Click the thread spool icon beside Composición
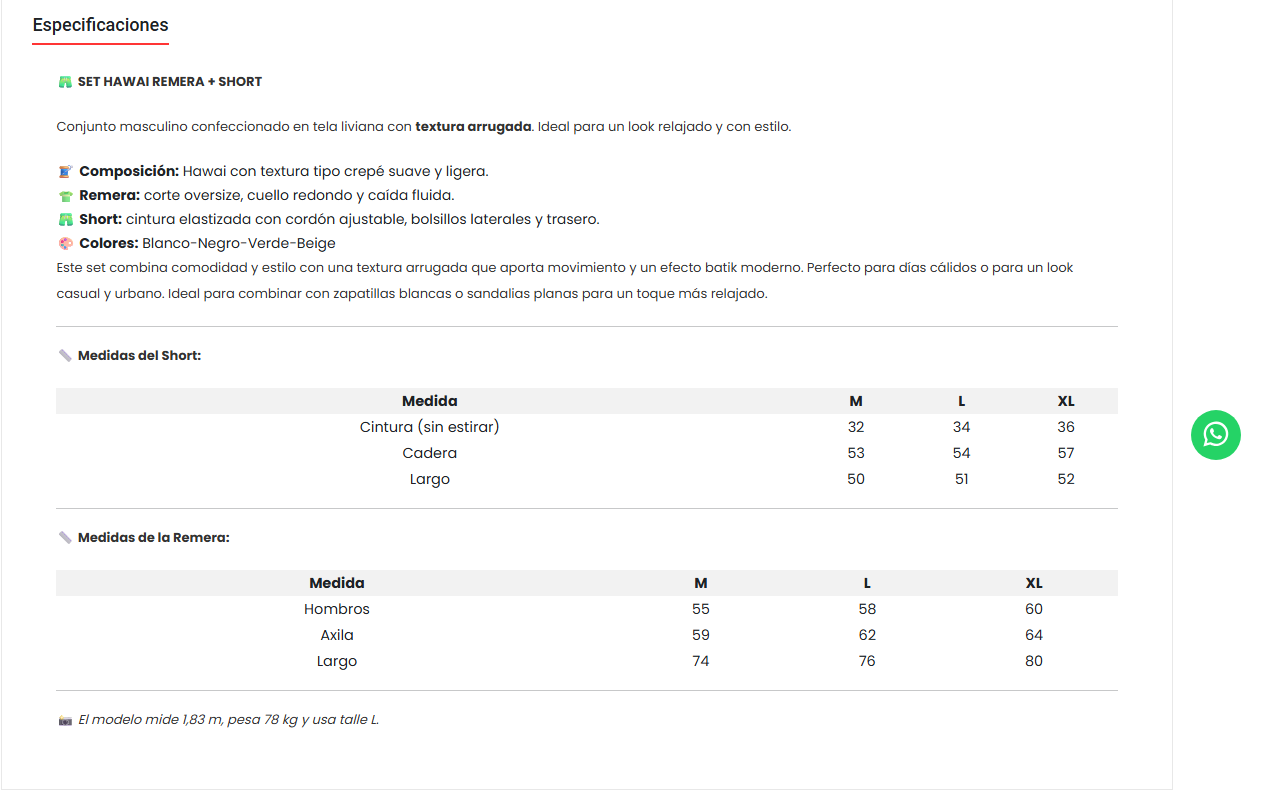The image size is (1261, 807). (x=66, y=172)
